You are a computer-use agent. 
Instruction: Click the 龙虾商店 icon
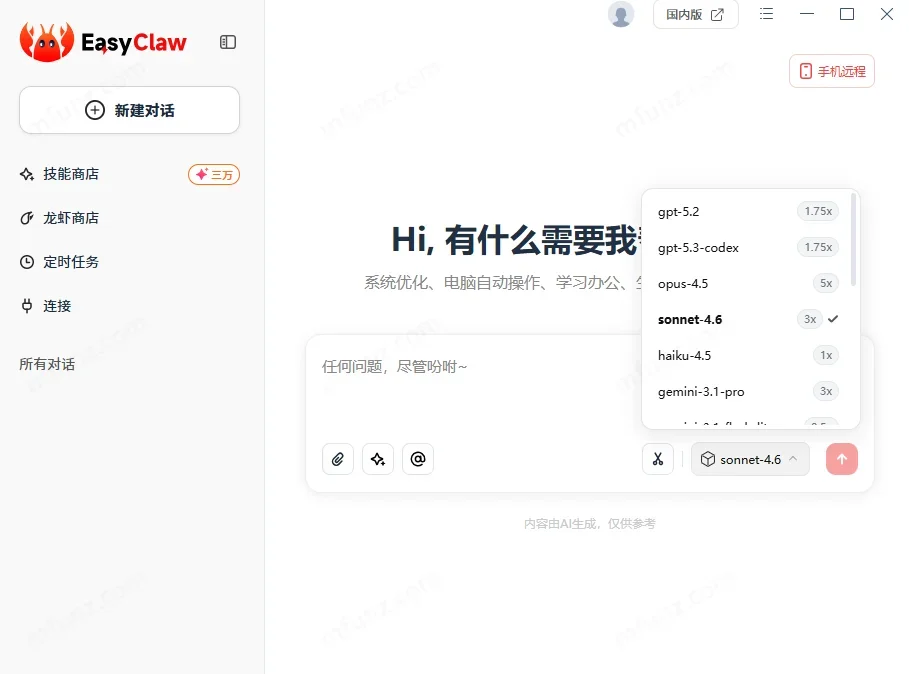click(x=27, y=218)
